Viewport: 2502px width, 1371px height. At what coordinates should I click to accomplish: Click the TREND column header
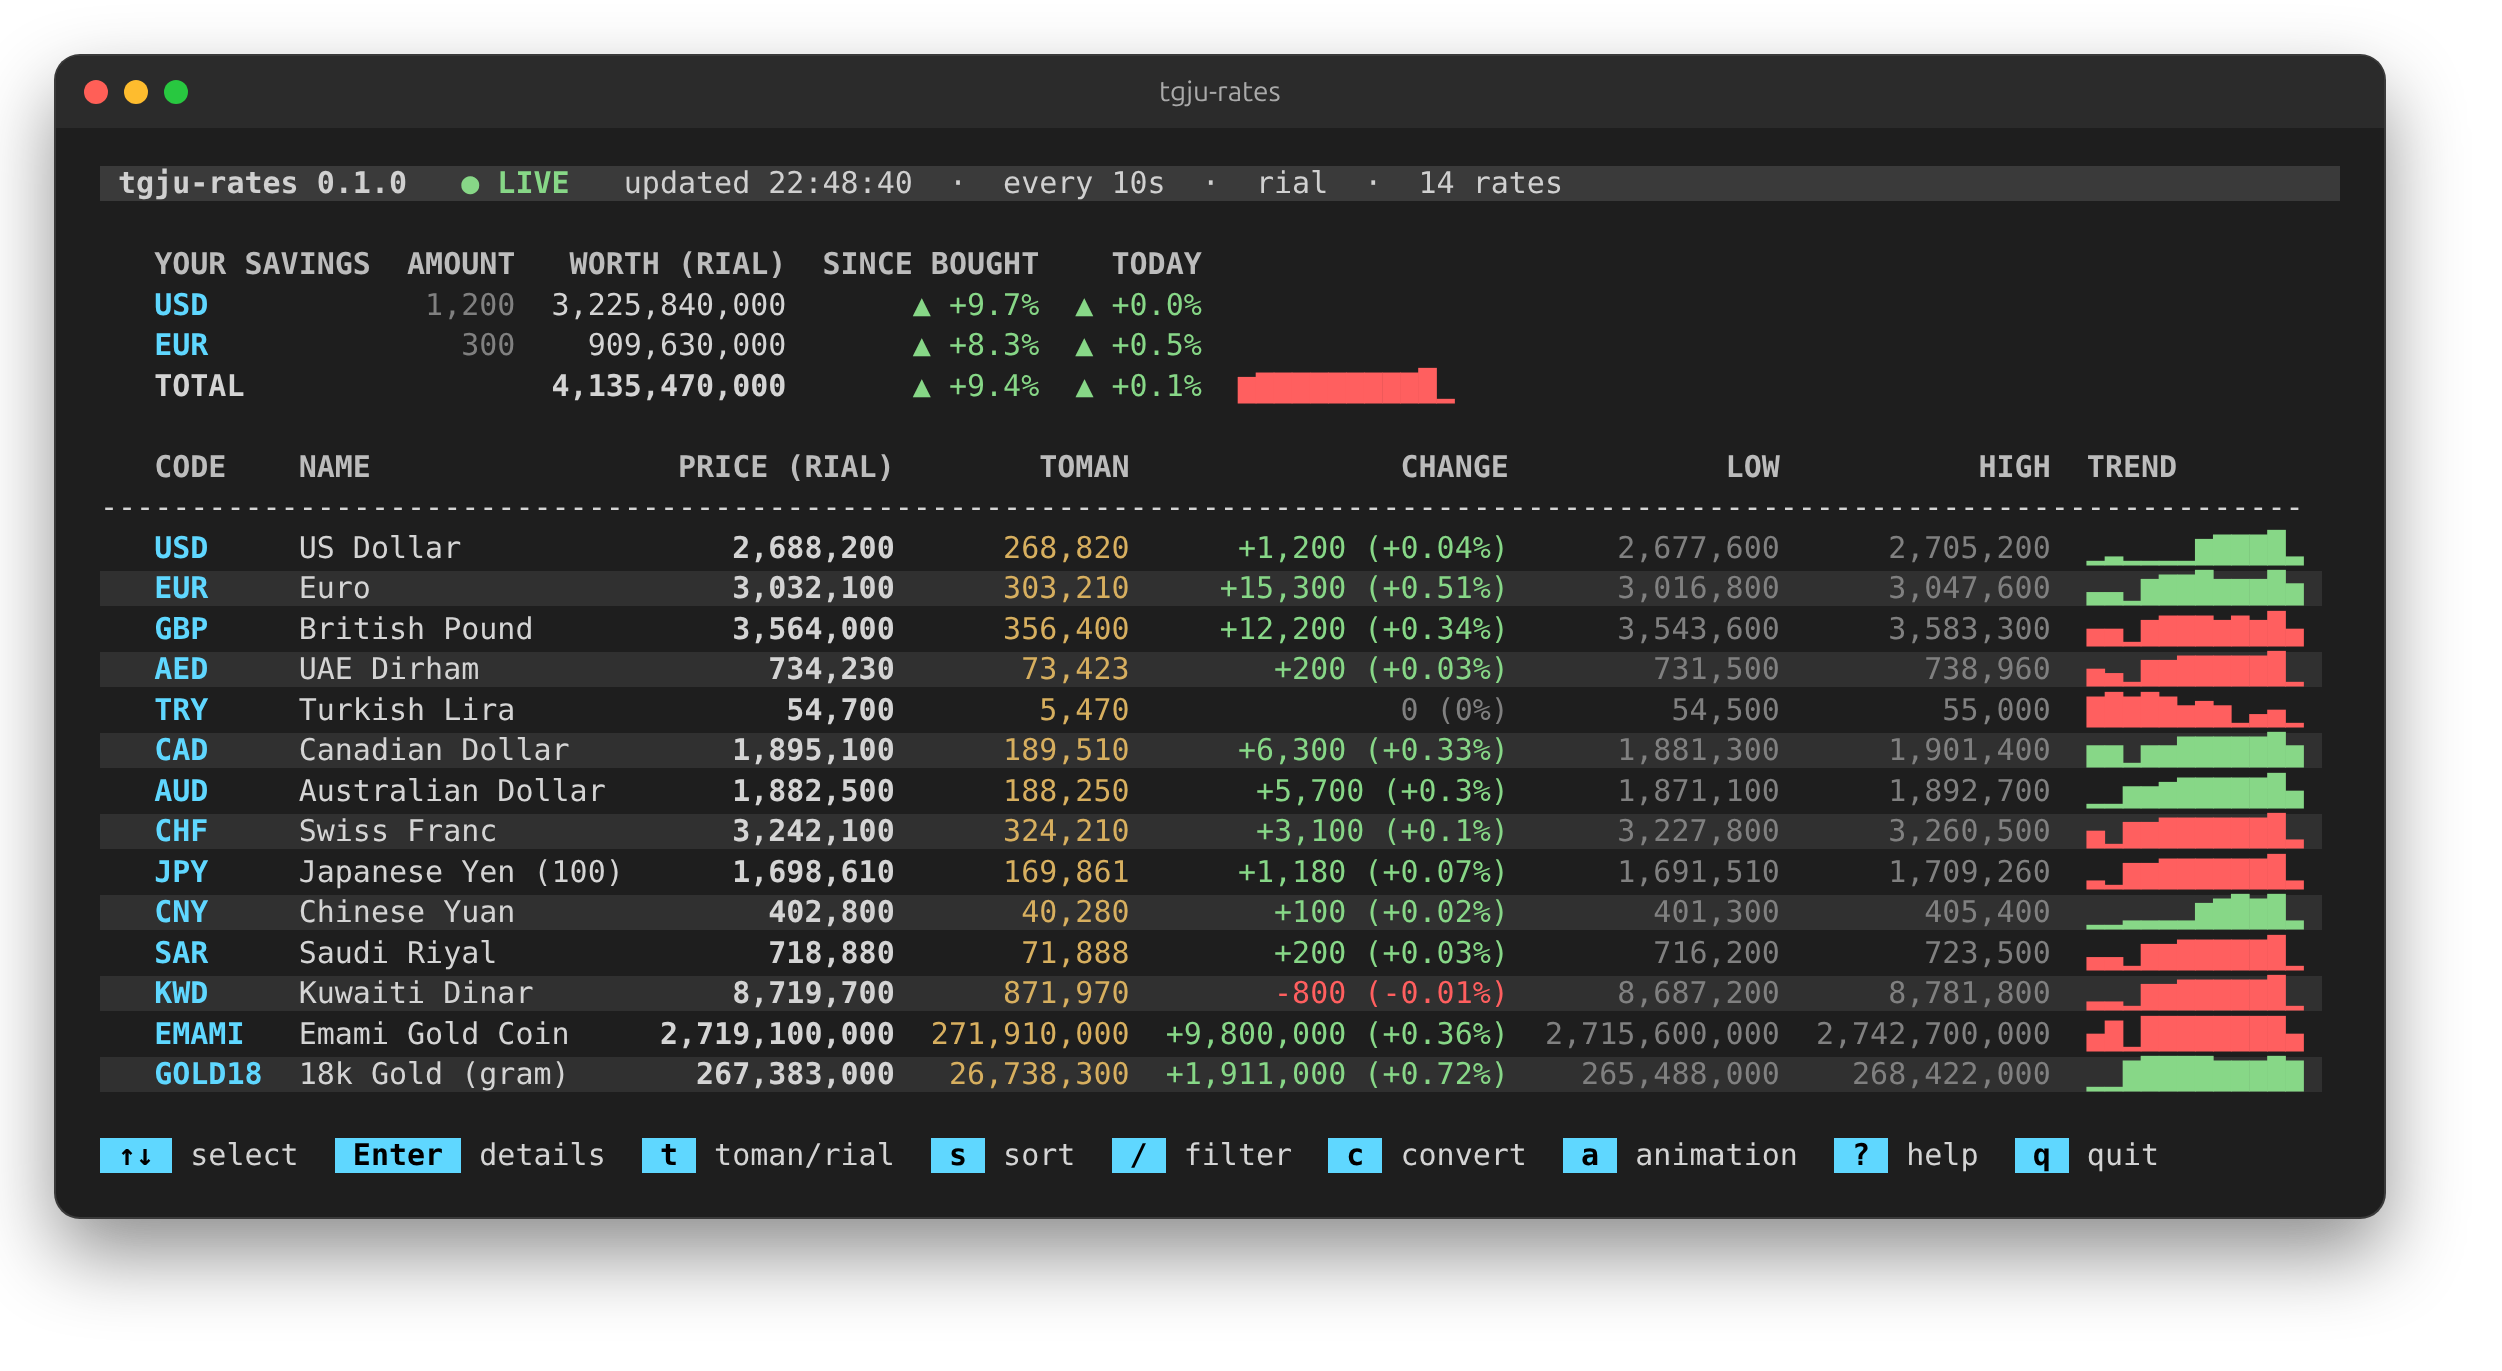click(2131, 467)
